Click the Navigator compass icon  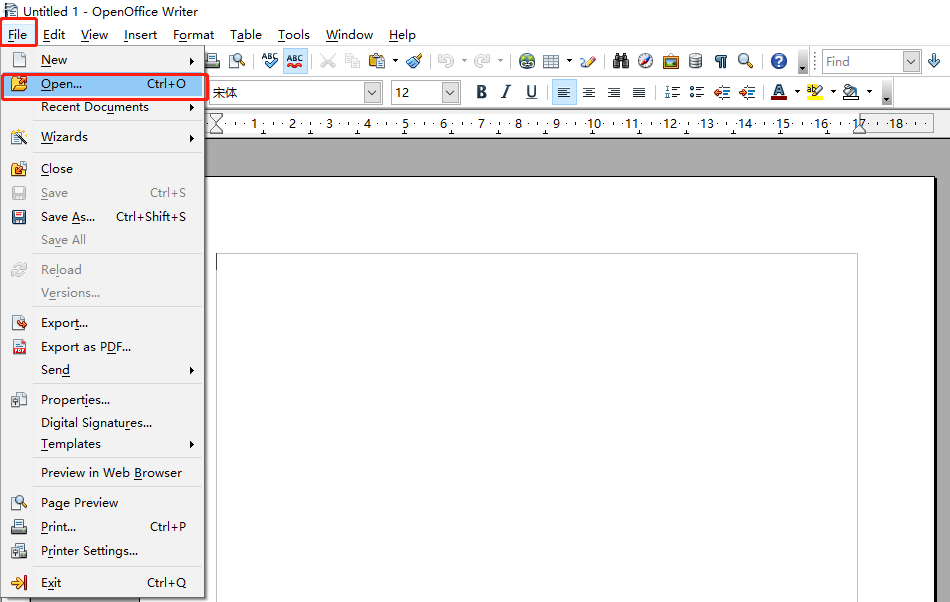coord(646,61)
